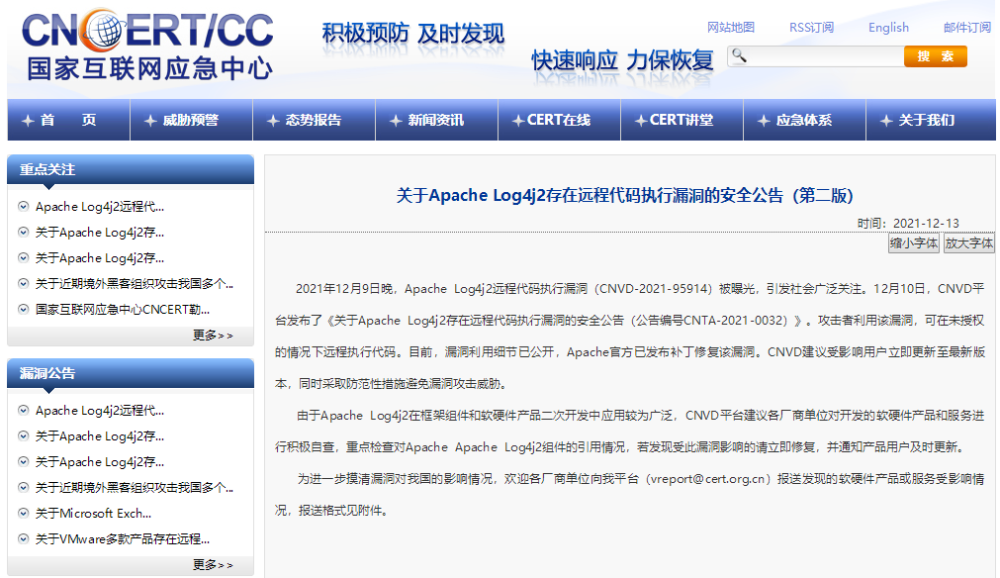Open the 新闻资讯 menu
Image resolution: width=1000 pixels, height=578 pixels.
pos(436,120)
